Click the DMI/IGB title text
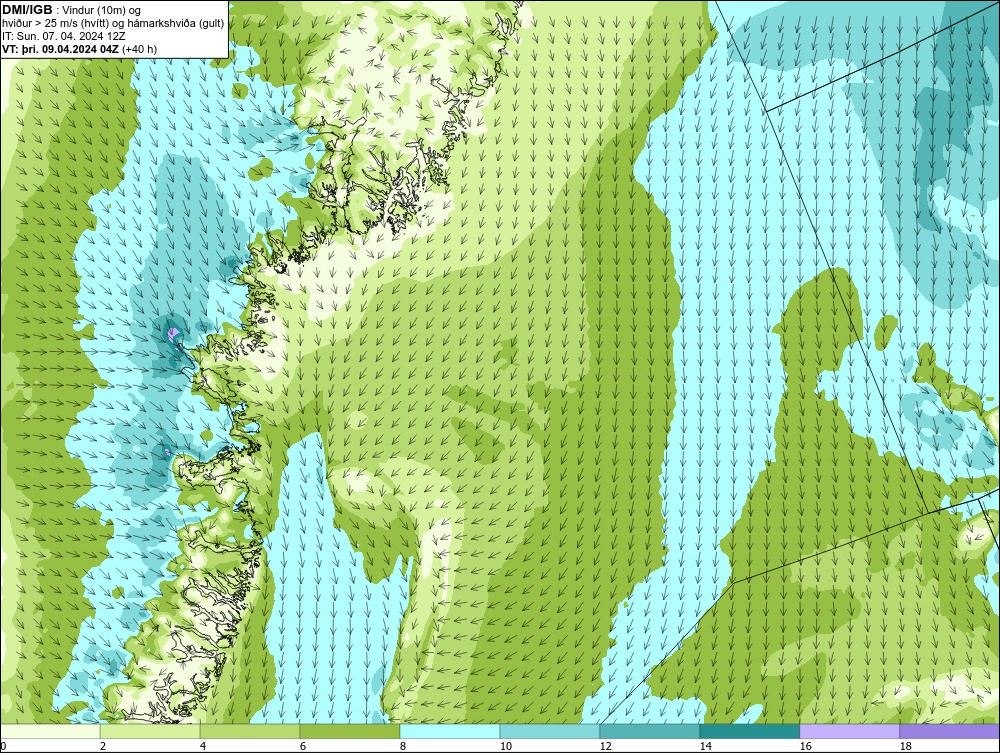 (x=27, y=10)
